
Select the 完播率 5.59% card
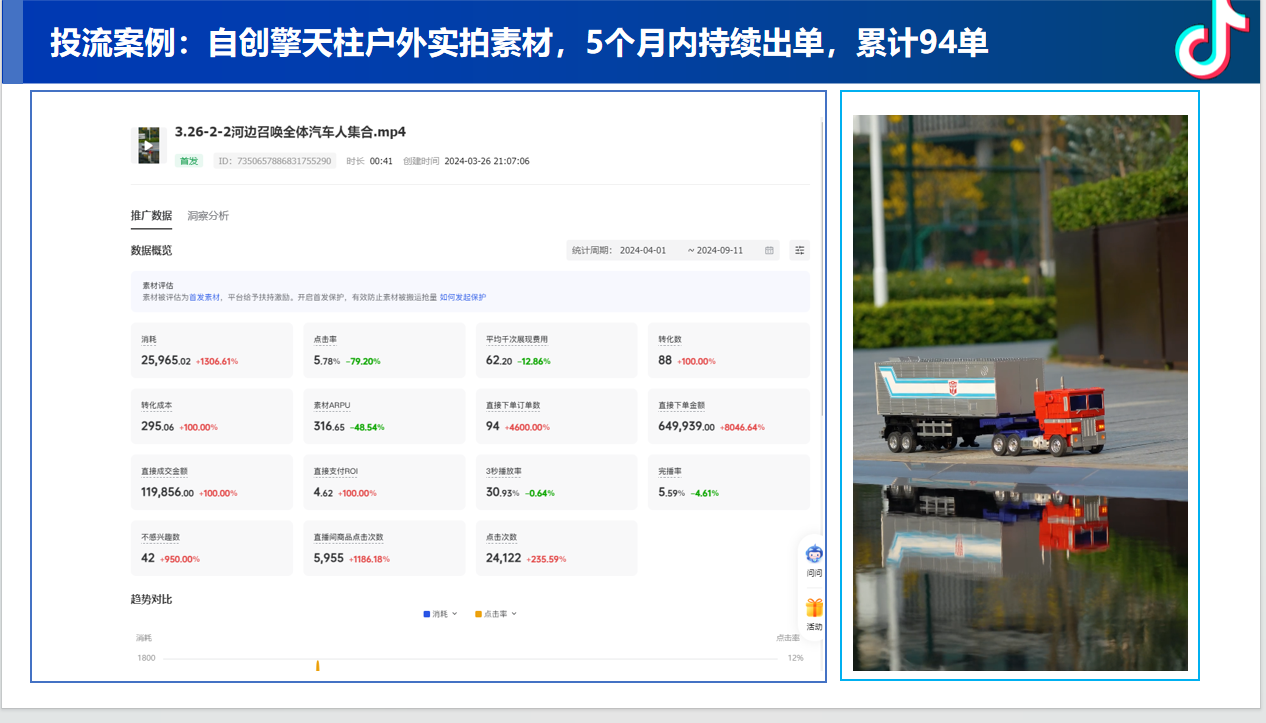click(x=729, y=482)
